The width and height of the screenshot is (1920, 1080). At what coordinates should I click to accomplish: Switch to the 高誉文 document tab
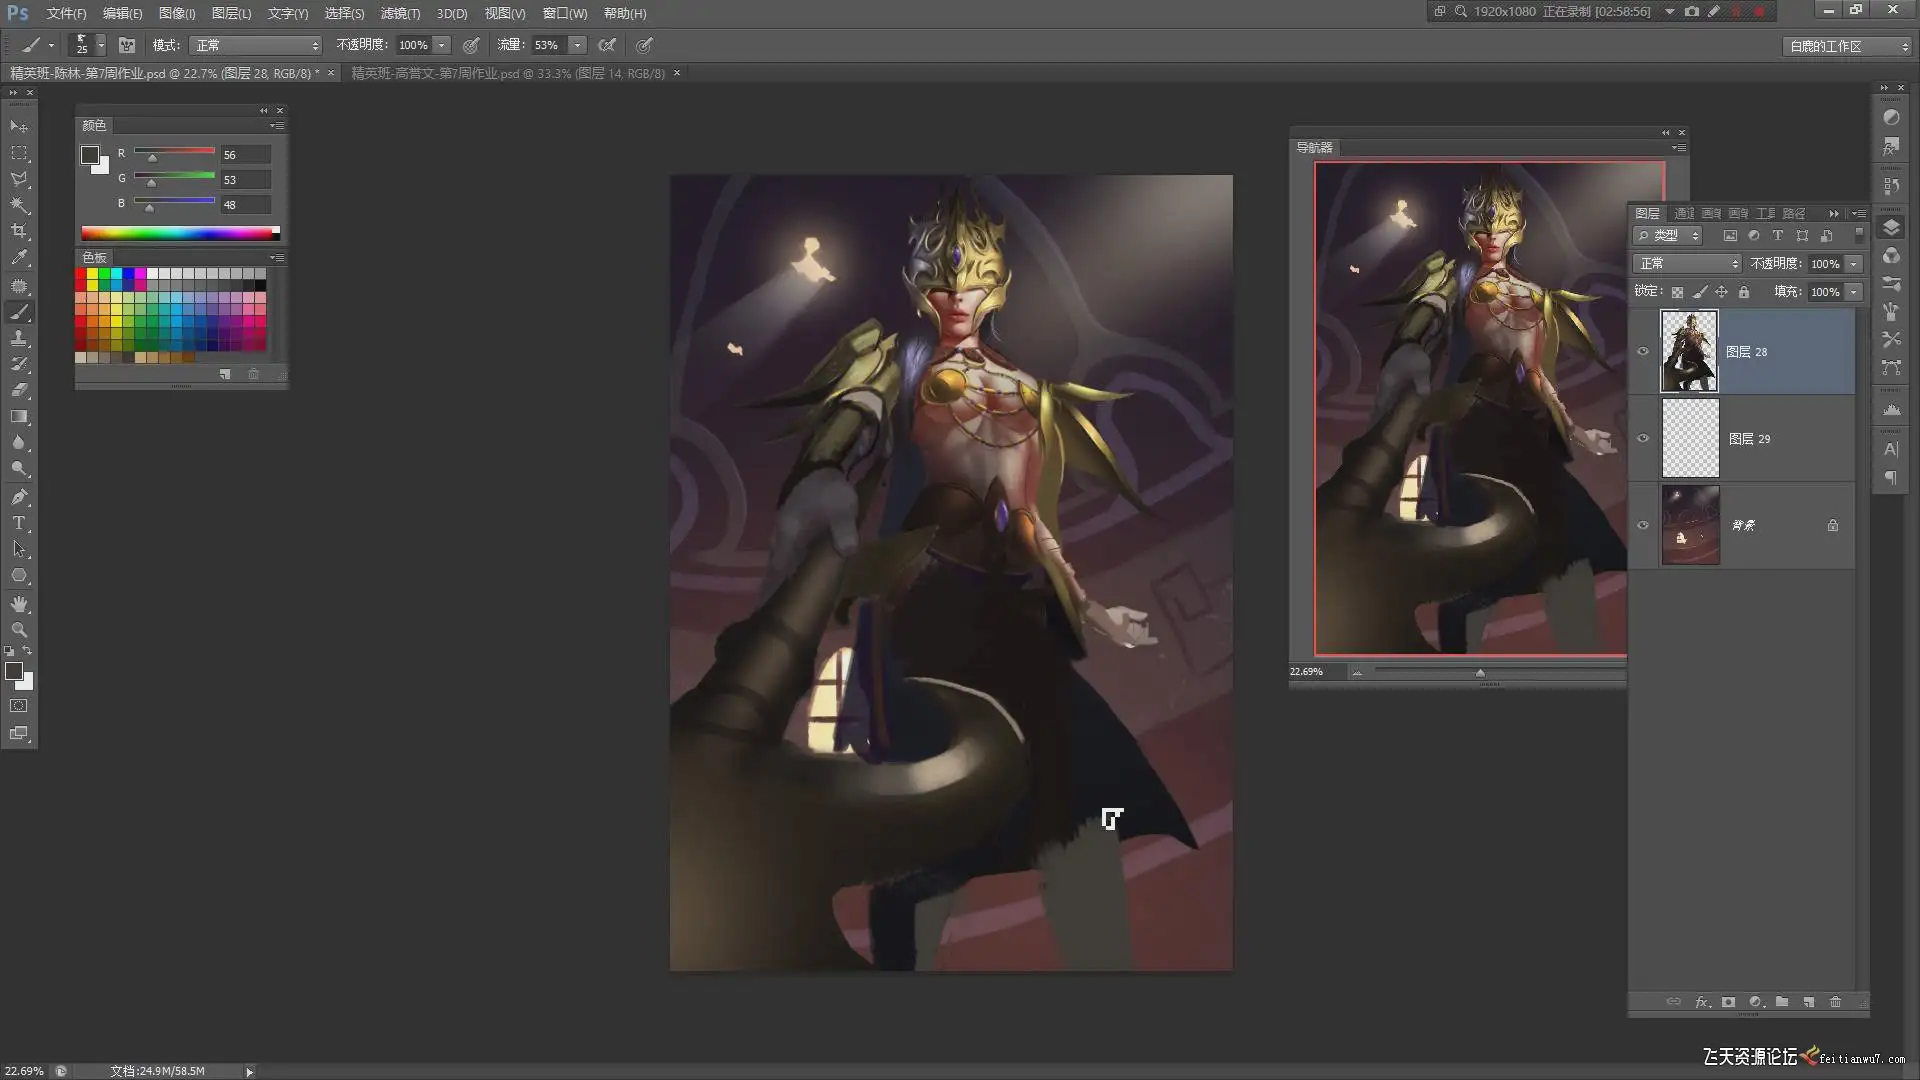pos(508,73)
